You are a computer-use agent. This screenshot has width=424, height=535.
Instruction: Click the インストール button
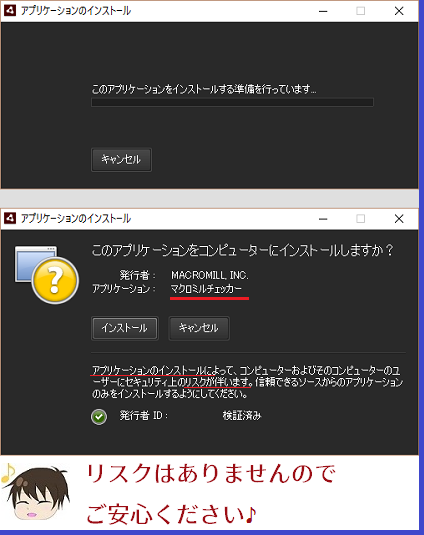[125, 328]
